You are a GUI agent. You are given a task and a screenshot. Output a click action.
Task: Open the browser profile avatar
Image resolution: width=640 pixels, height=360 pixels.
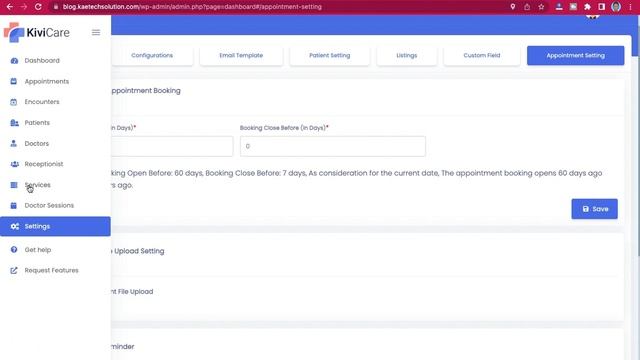616,7
